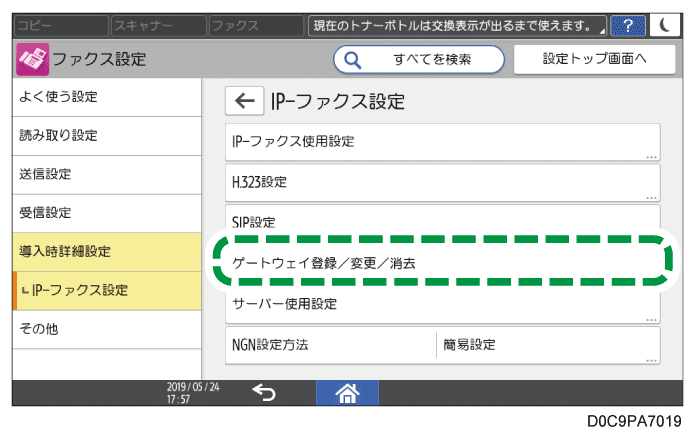The height and width of the screenshot is (435, 691).
Task: Open the すべてを検索 search field
Action: pyautogui.click(x=419, y=59)
